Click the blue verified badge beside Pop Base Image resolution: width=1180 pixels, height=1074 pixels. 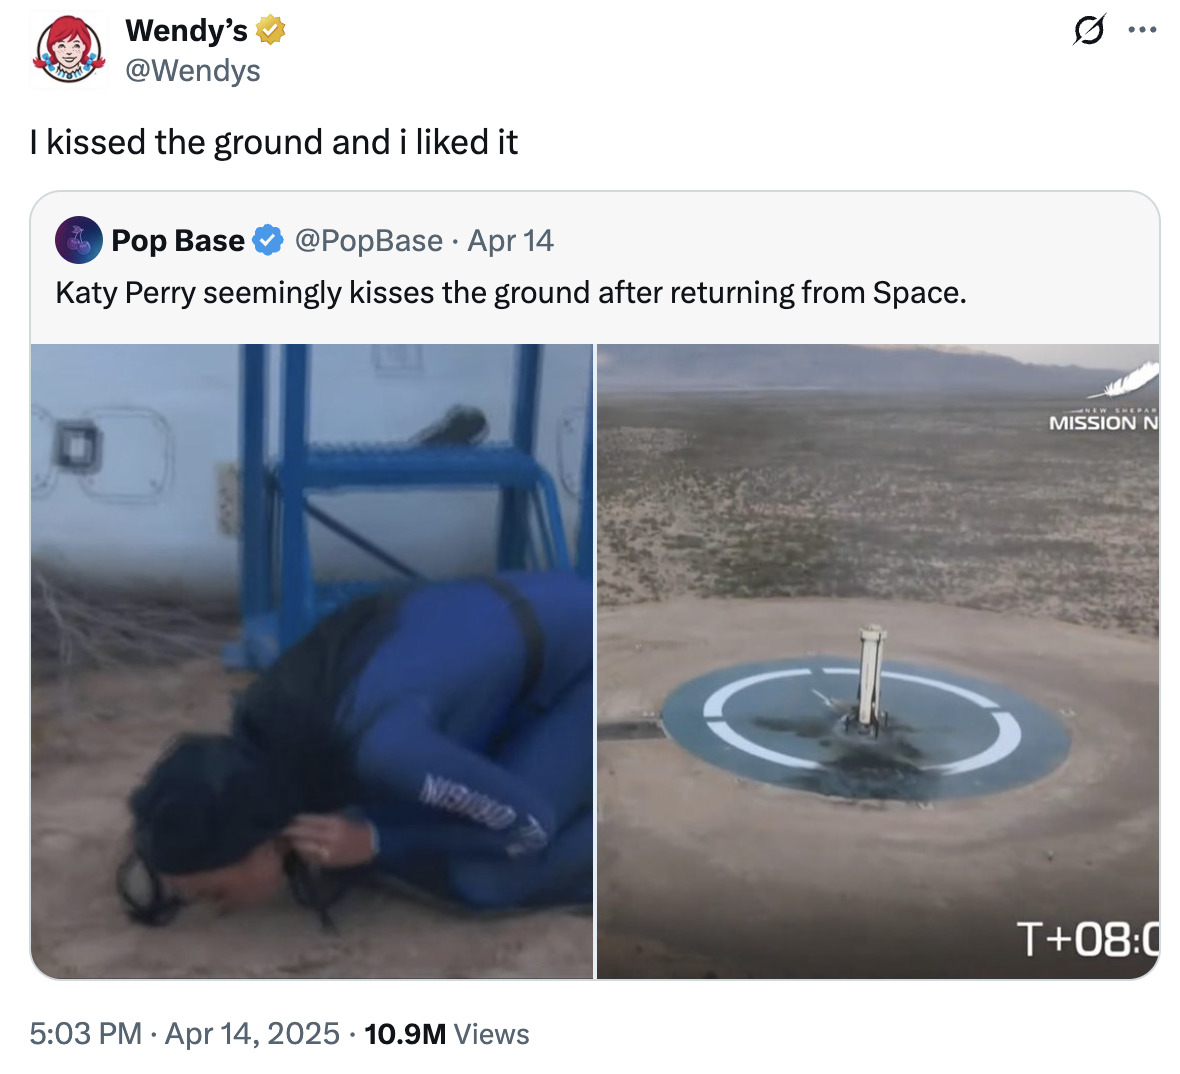[x=268, y=241]
